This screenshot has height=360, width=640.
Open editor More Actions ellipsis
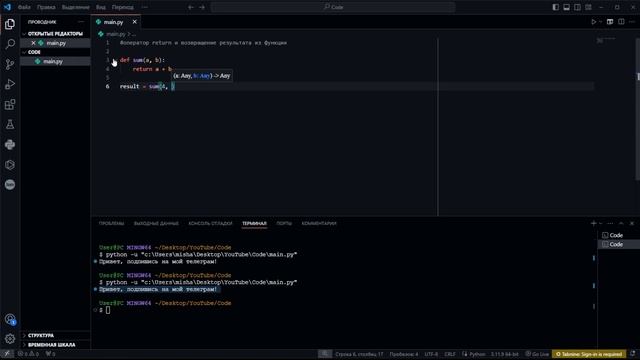click(632, 22)
